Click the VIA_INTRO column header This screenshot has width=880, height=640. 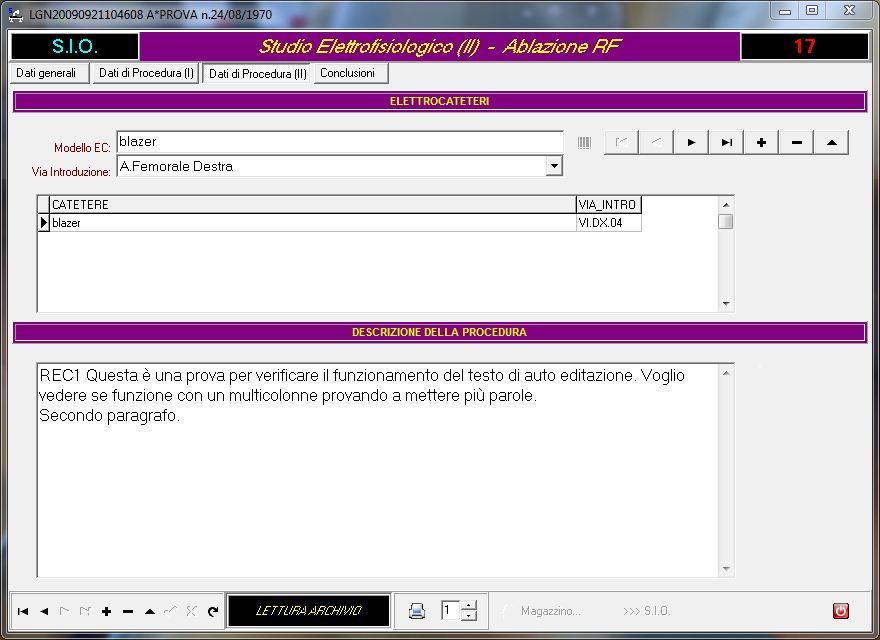(x=608, y=204)
